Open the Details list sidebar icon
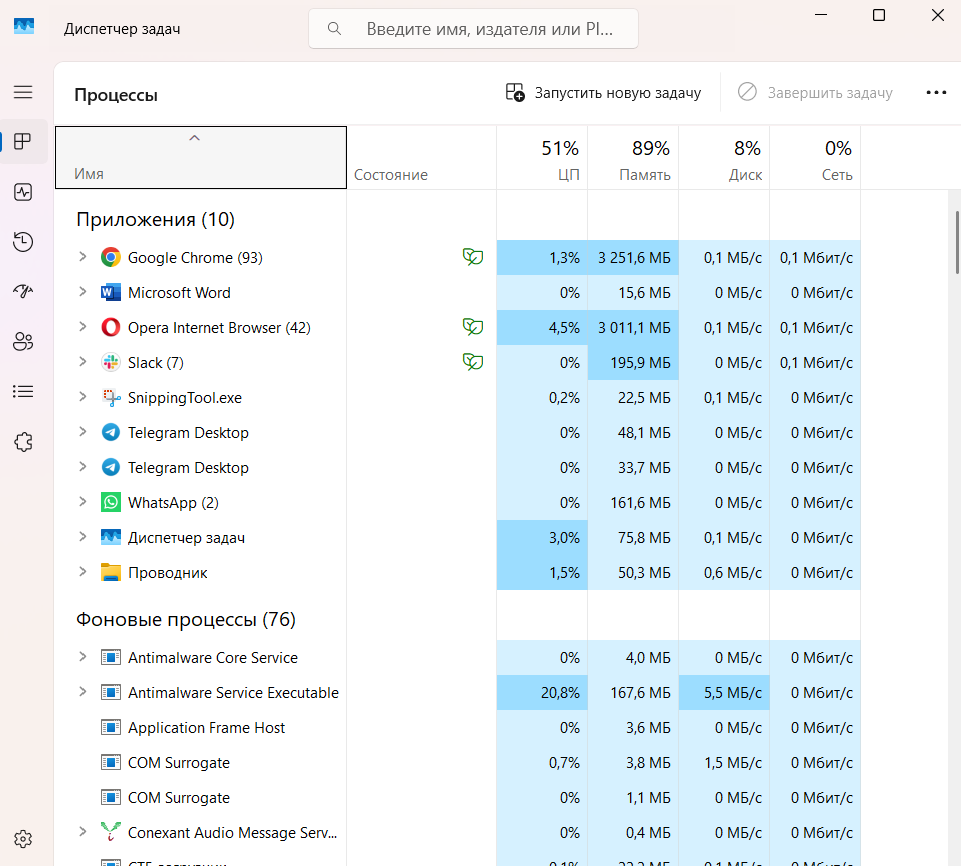This screenshot has height=866, width=961. 23,391
